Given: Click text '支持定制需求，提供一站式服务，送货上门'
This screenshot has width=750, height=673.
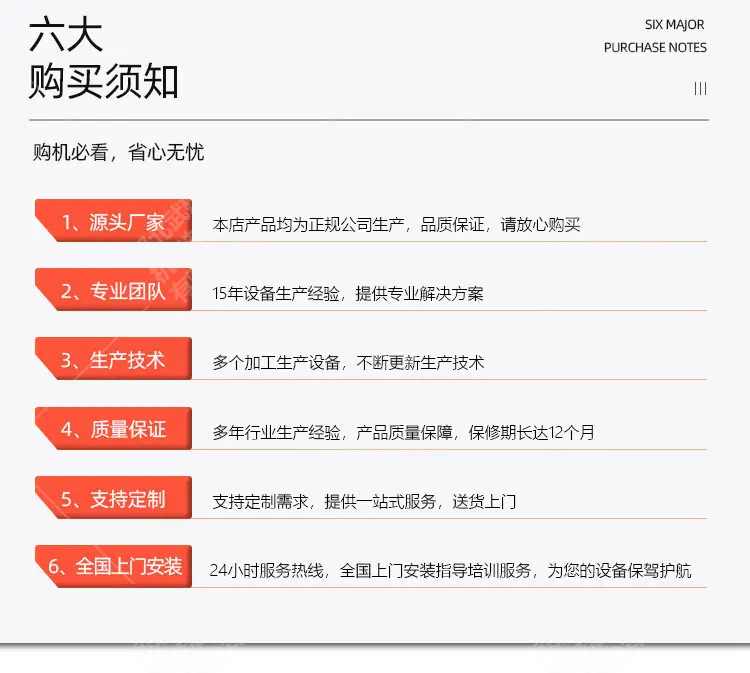Looking at the screenshot, I should (364, 501).
